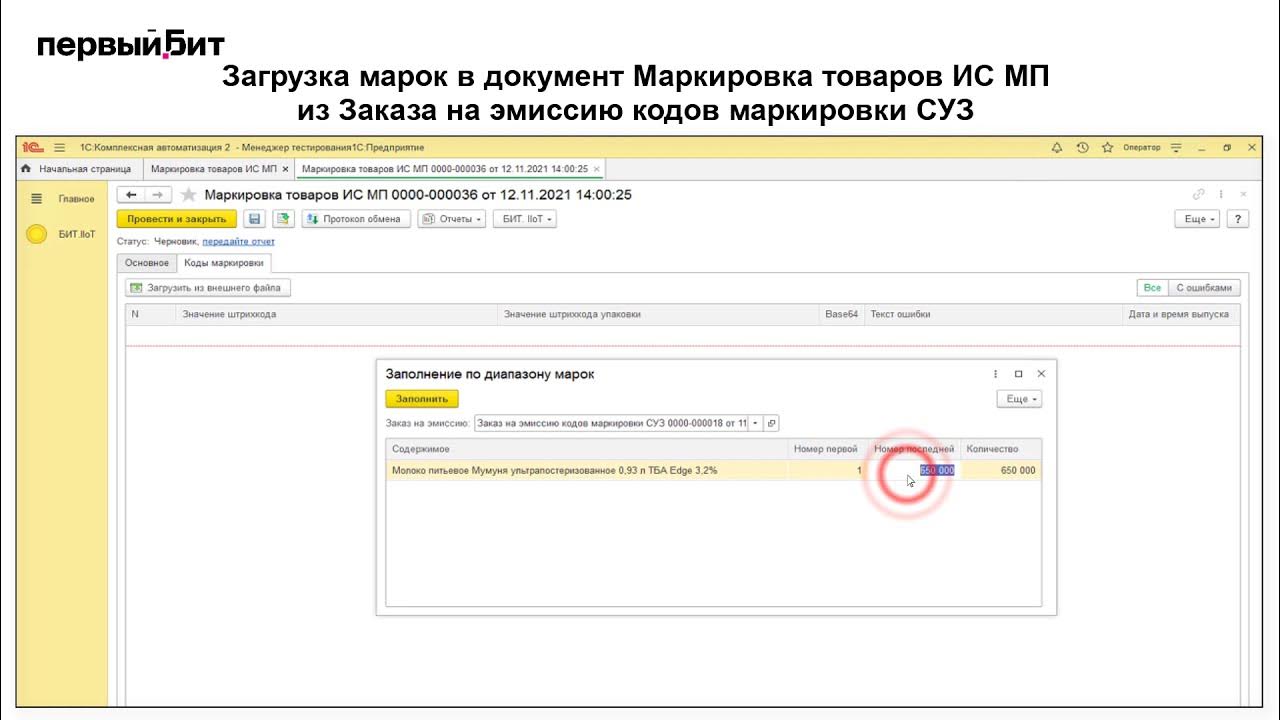Open the Основное tab
Image resolution: width=1280 pixels, height=720 pixels.
click(x=147, y=263)
